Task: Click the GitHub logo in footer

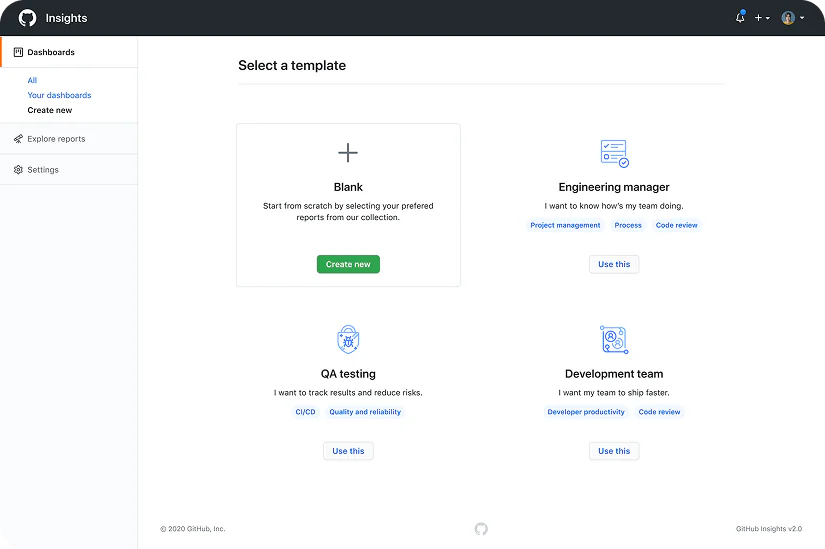Action: click(481, 529)
